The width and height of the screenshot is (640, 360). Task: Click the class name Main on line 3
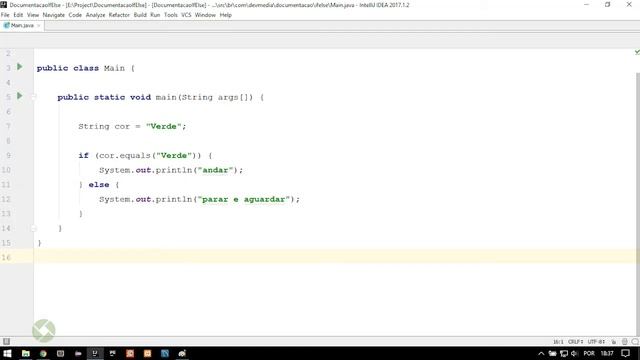[x=114, y=68]
